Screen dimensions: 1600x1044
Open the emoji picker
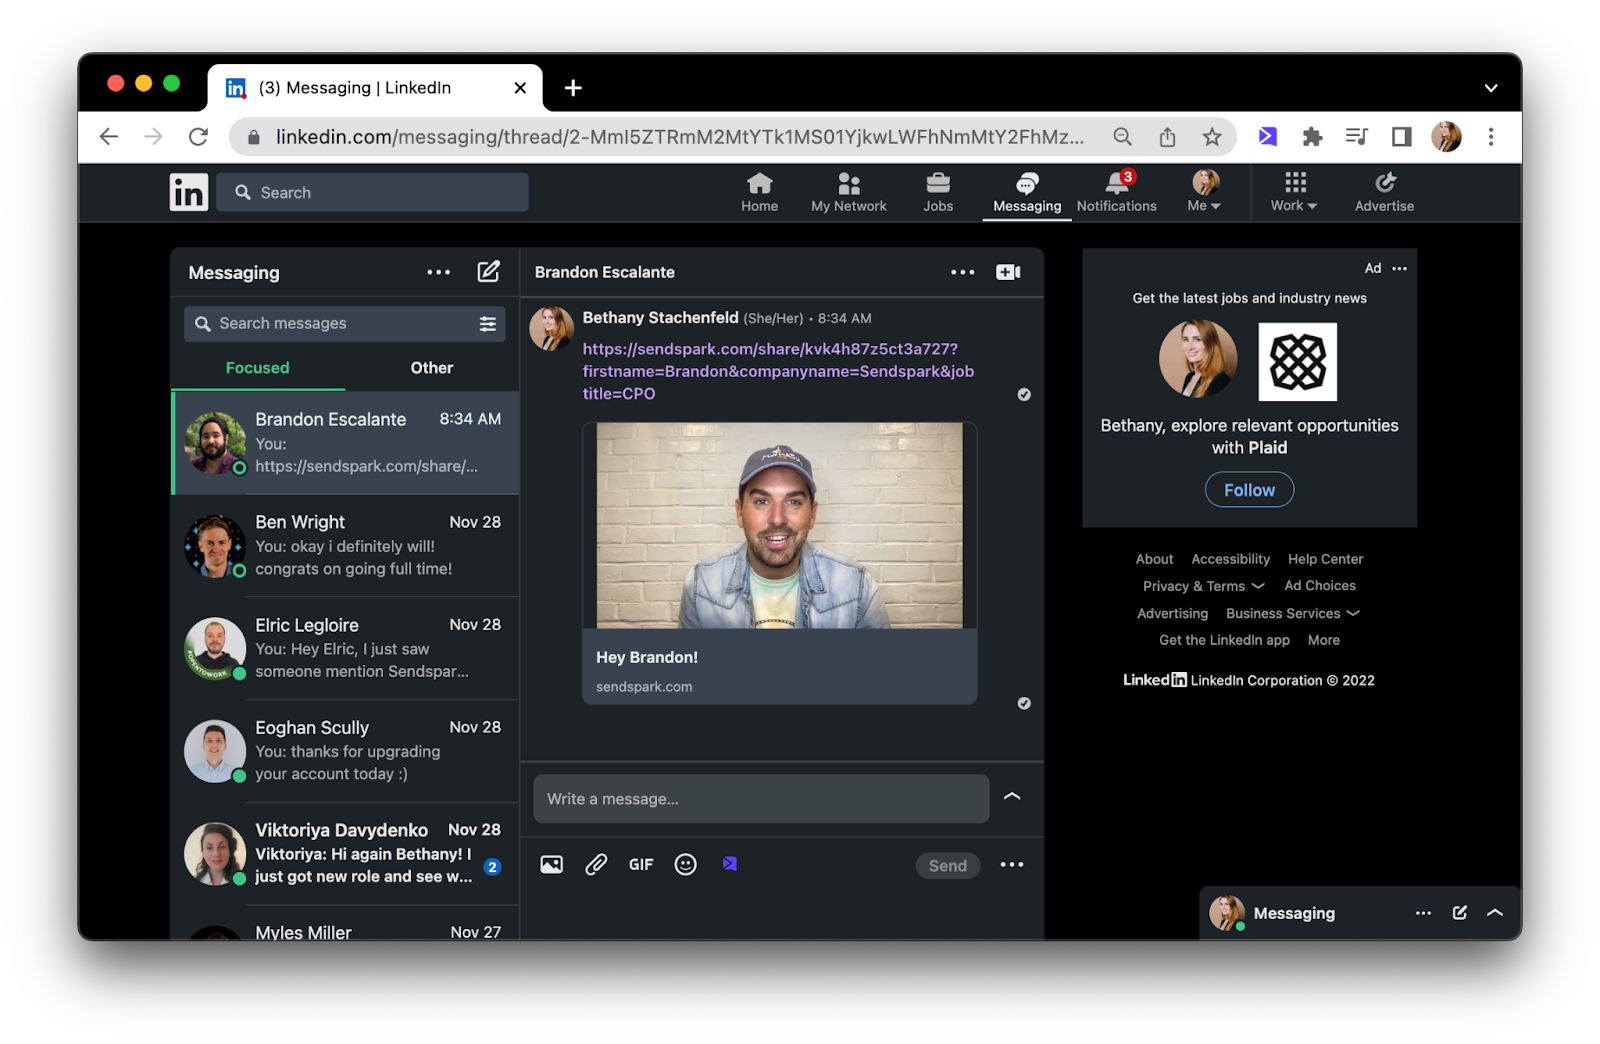(685, 865)
